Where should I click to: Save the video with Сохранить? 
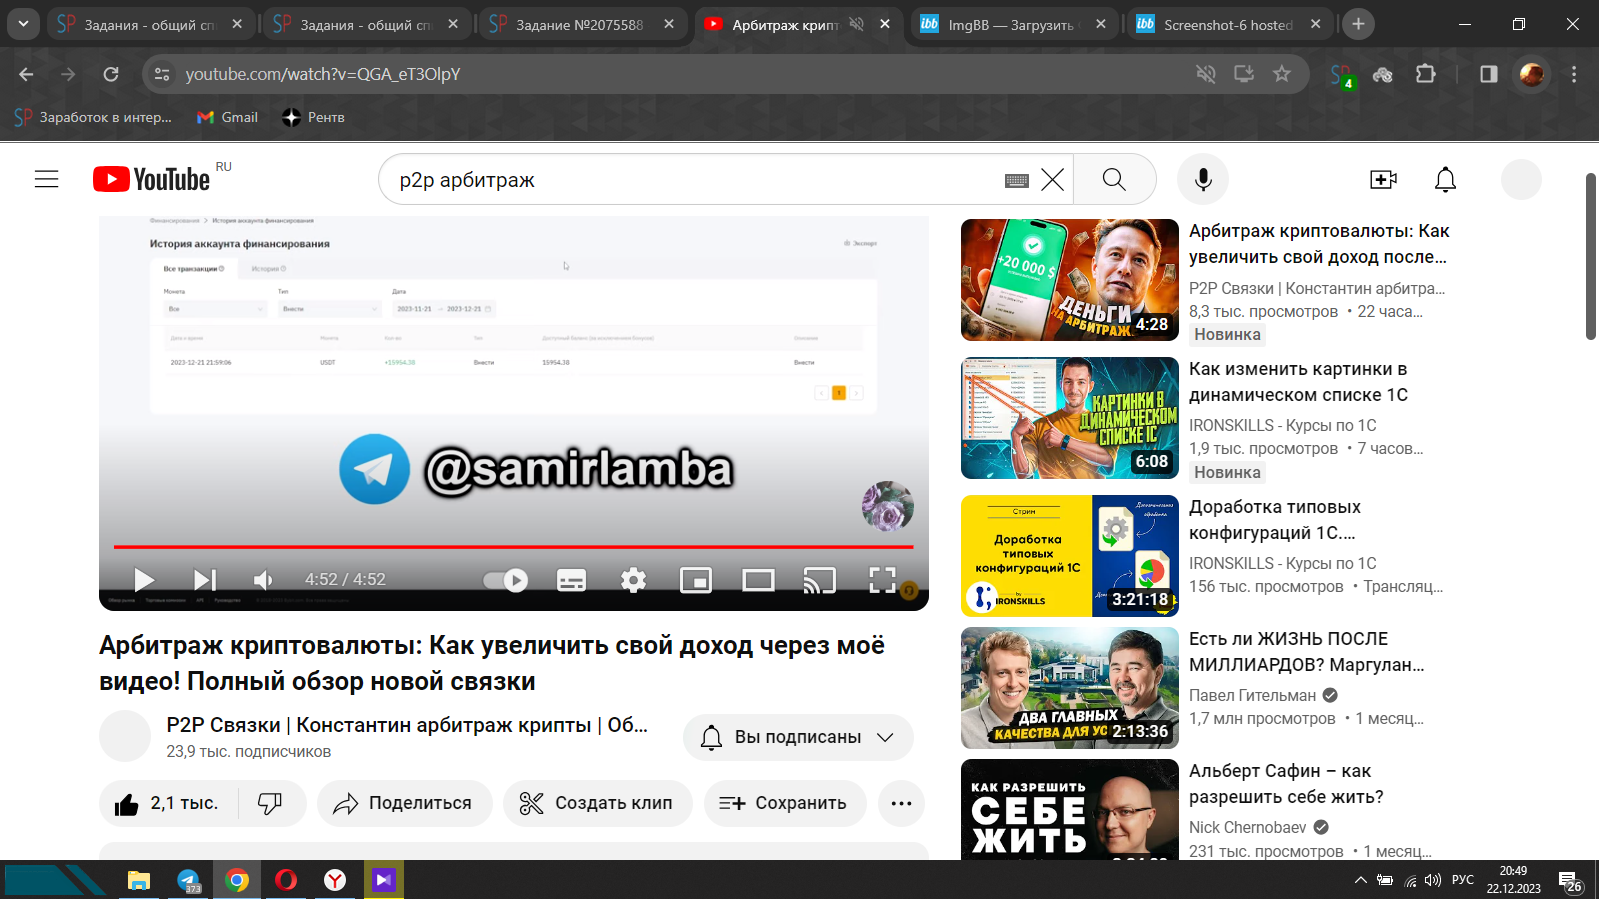click(784, 803)
